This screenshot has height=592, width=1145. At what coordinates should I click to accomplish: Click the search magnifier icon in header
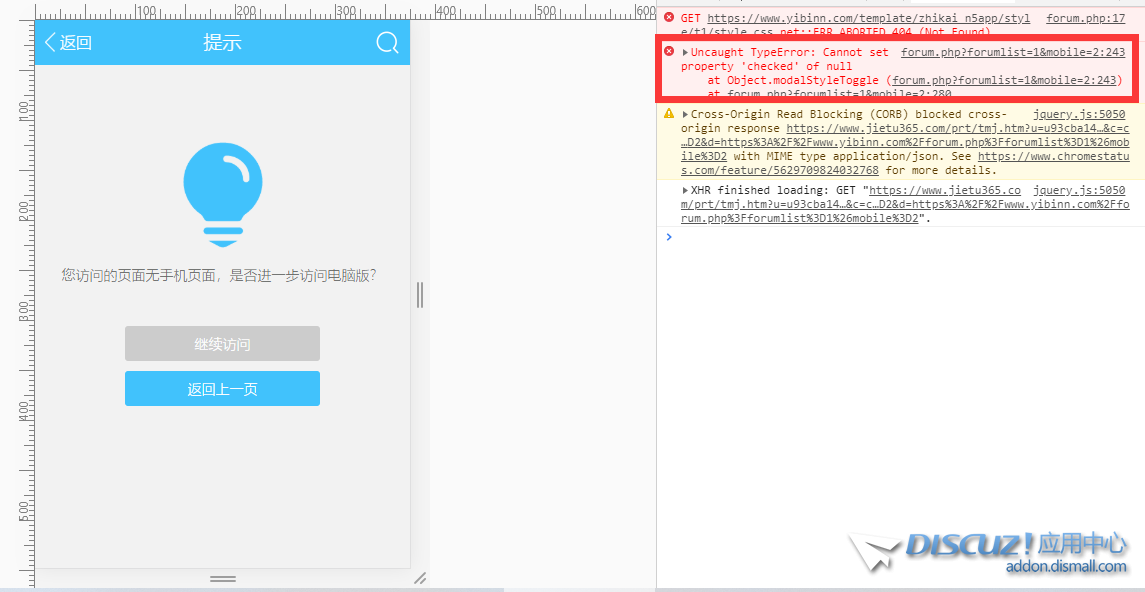pyautogui.click(x=387, y=42)
